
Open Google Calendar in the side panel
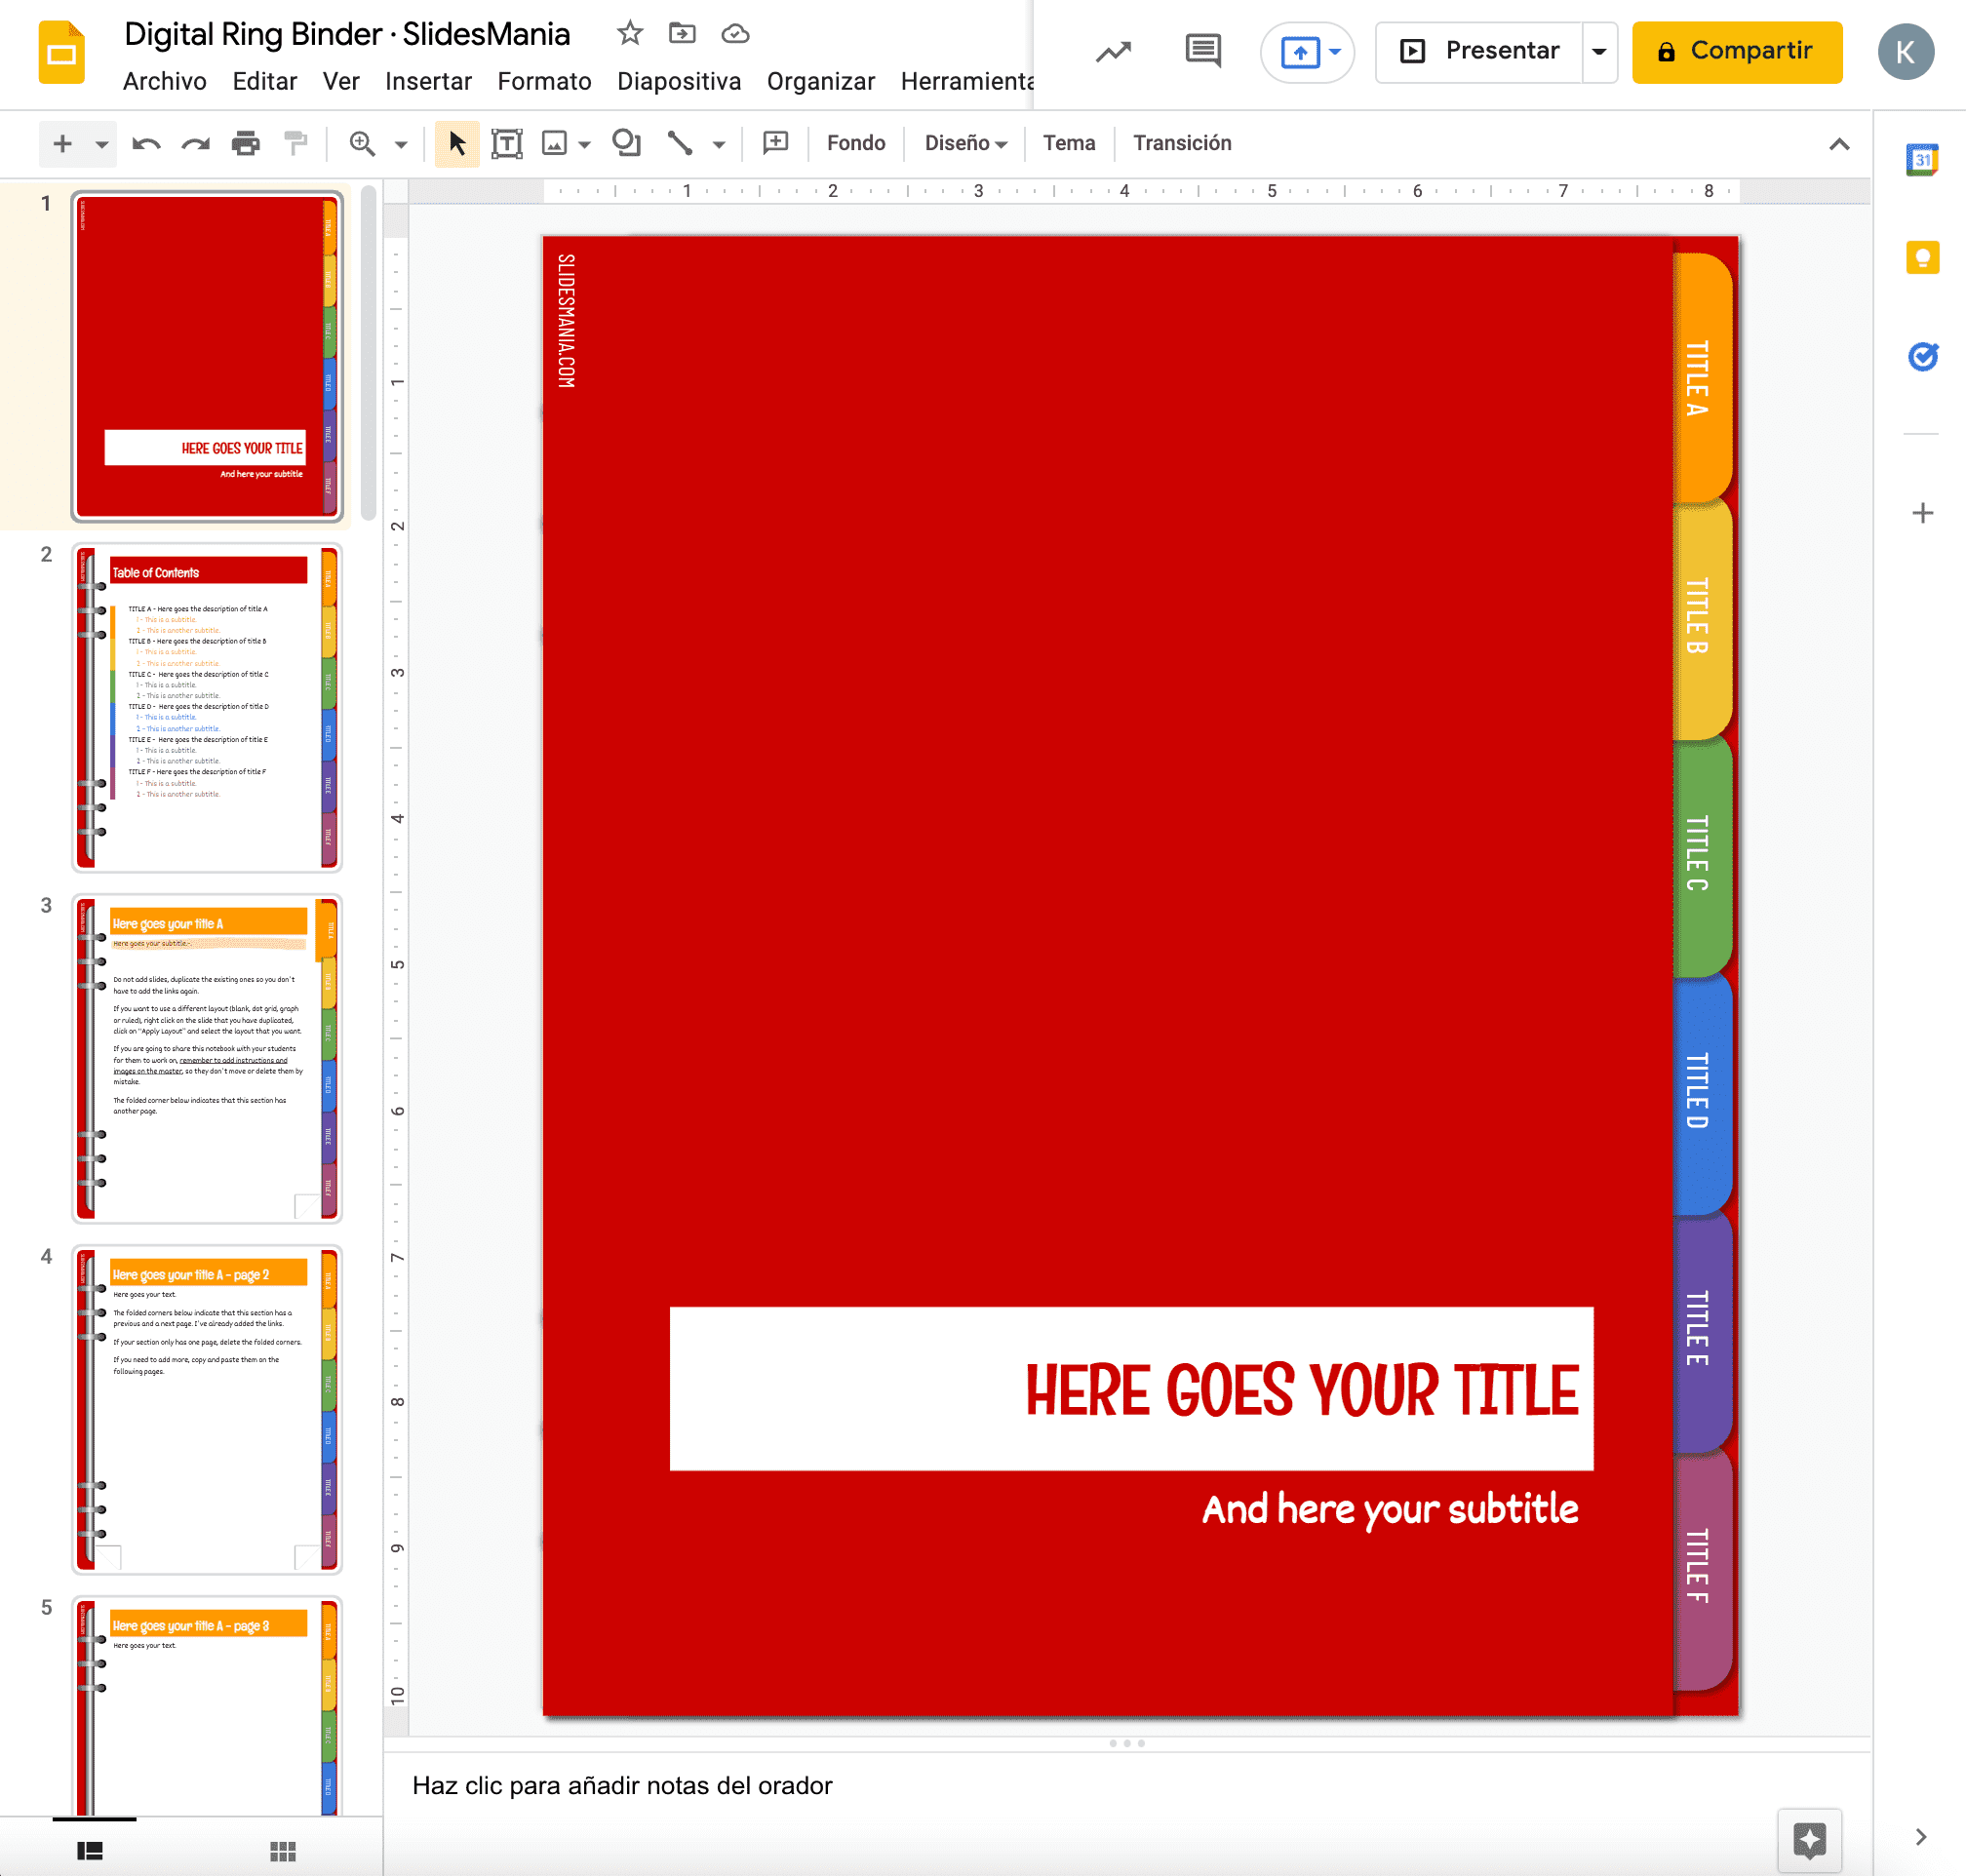(x=1922, y=157)
